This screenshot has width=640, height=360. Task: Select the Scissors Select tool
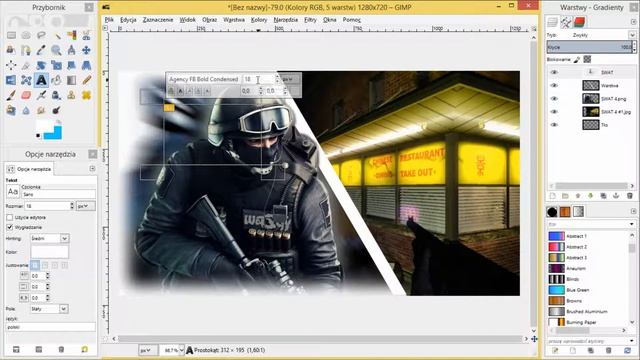click(86, 36)
